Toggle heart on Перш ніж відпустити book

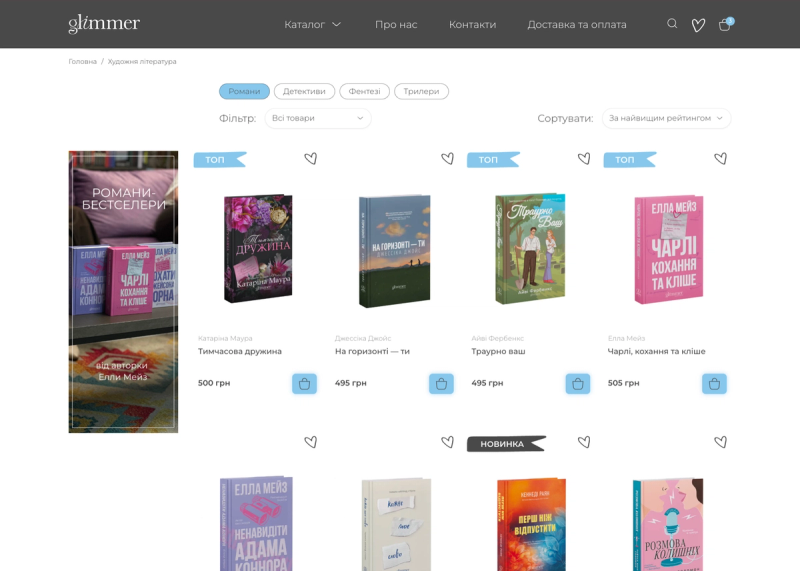pos(584,442)
